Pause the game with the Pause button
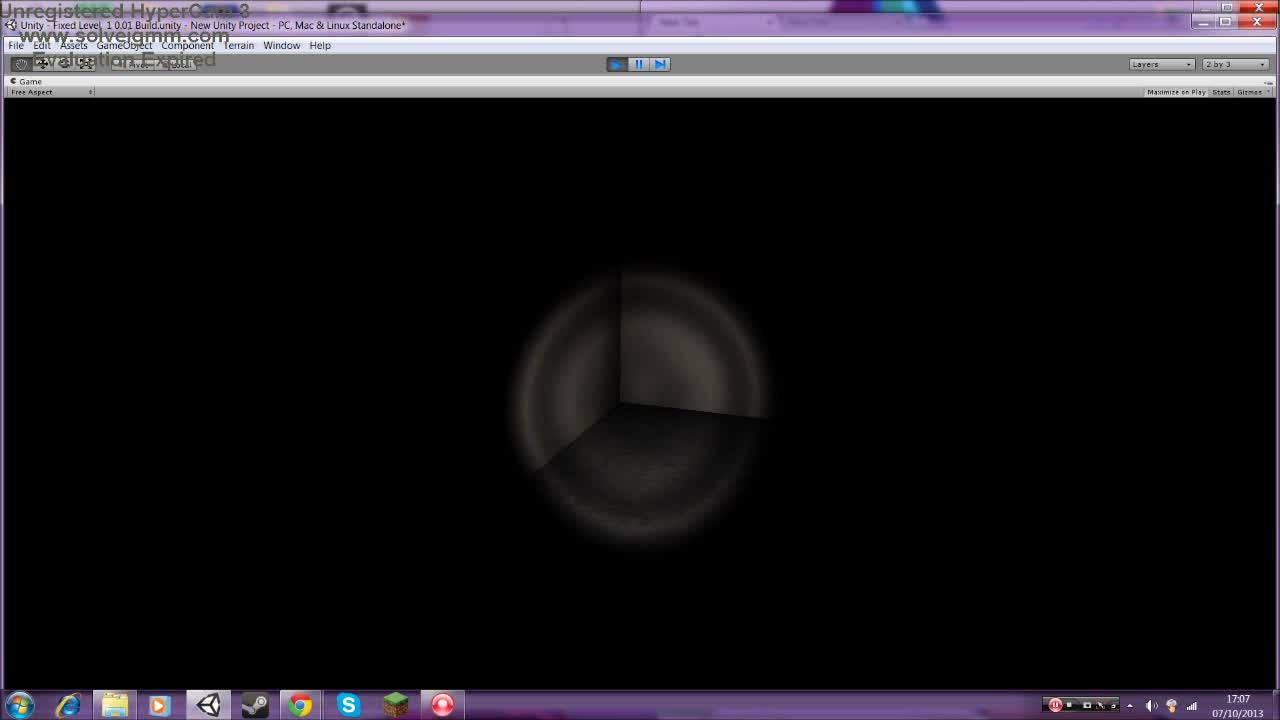The height and width of the screenshot is (720, 1280). tap(637, 64)
